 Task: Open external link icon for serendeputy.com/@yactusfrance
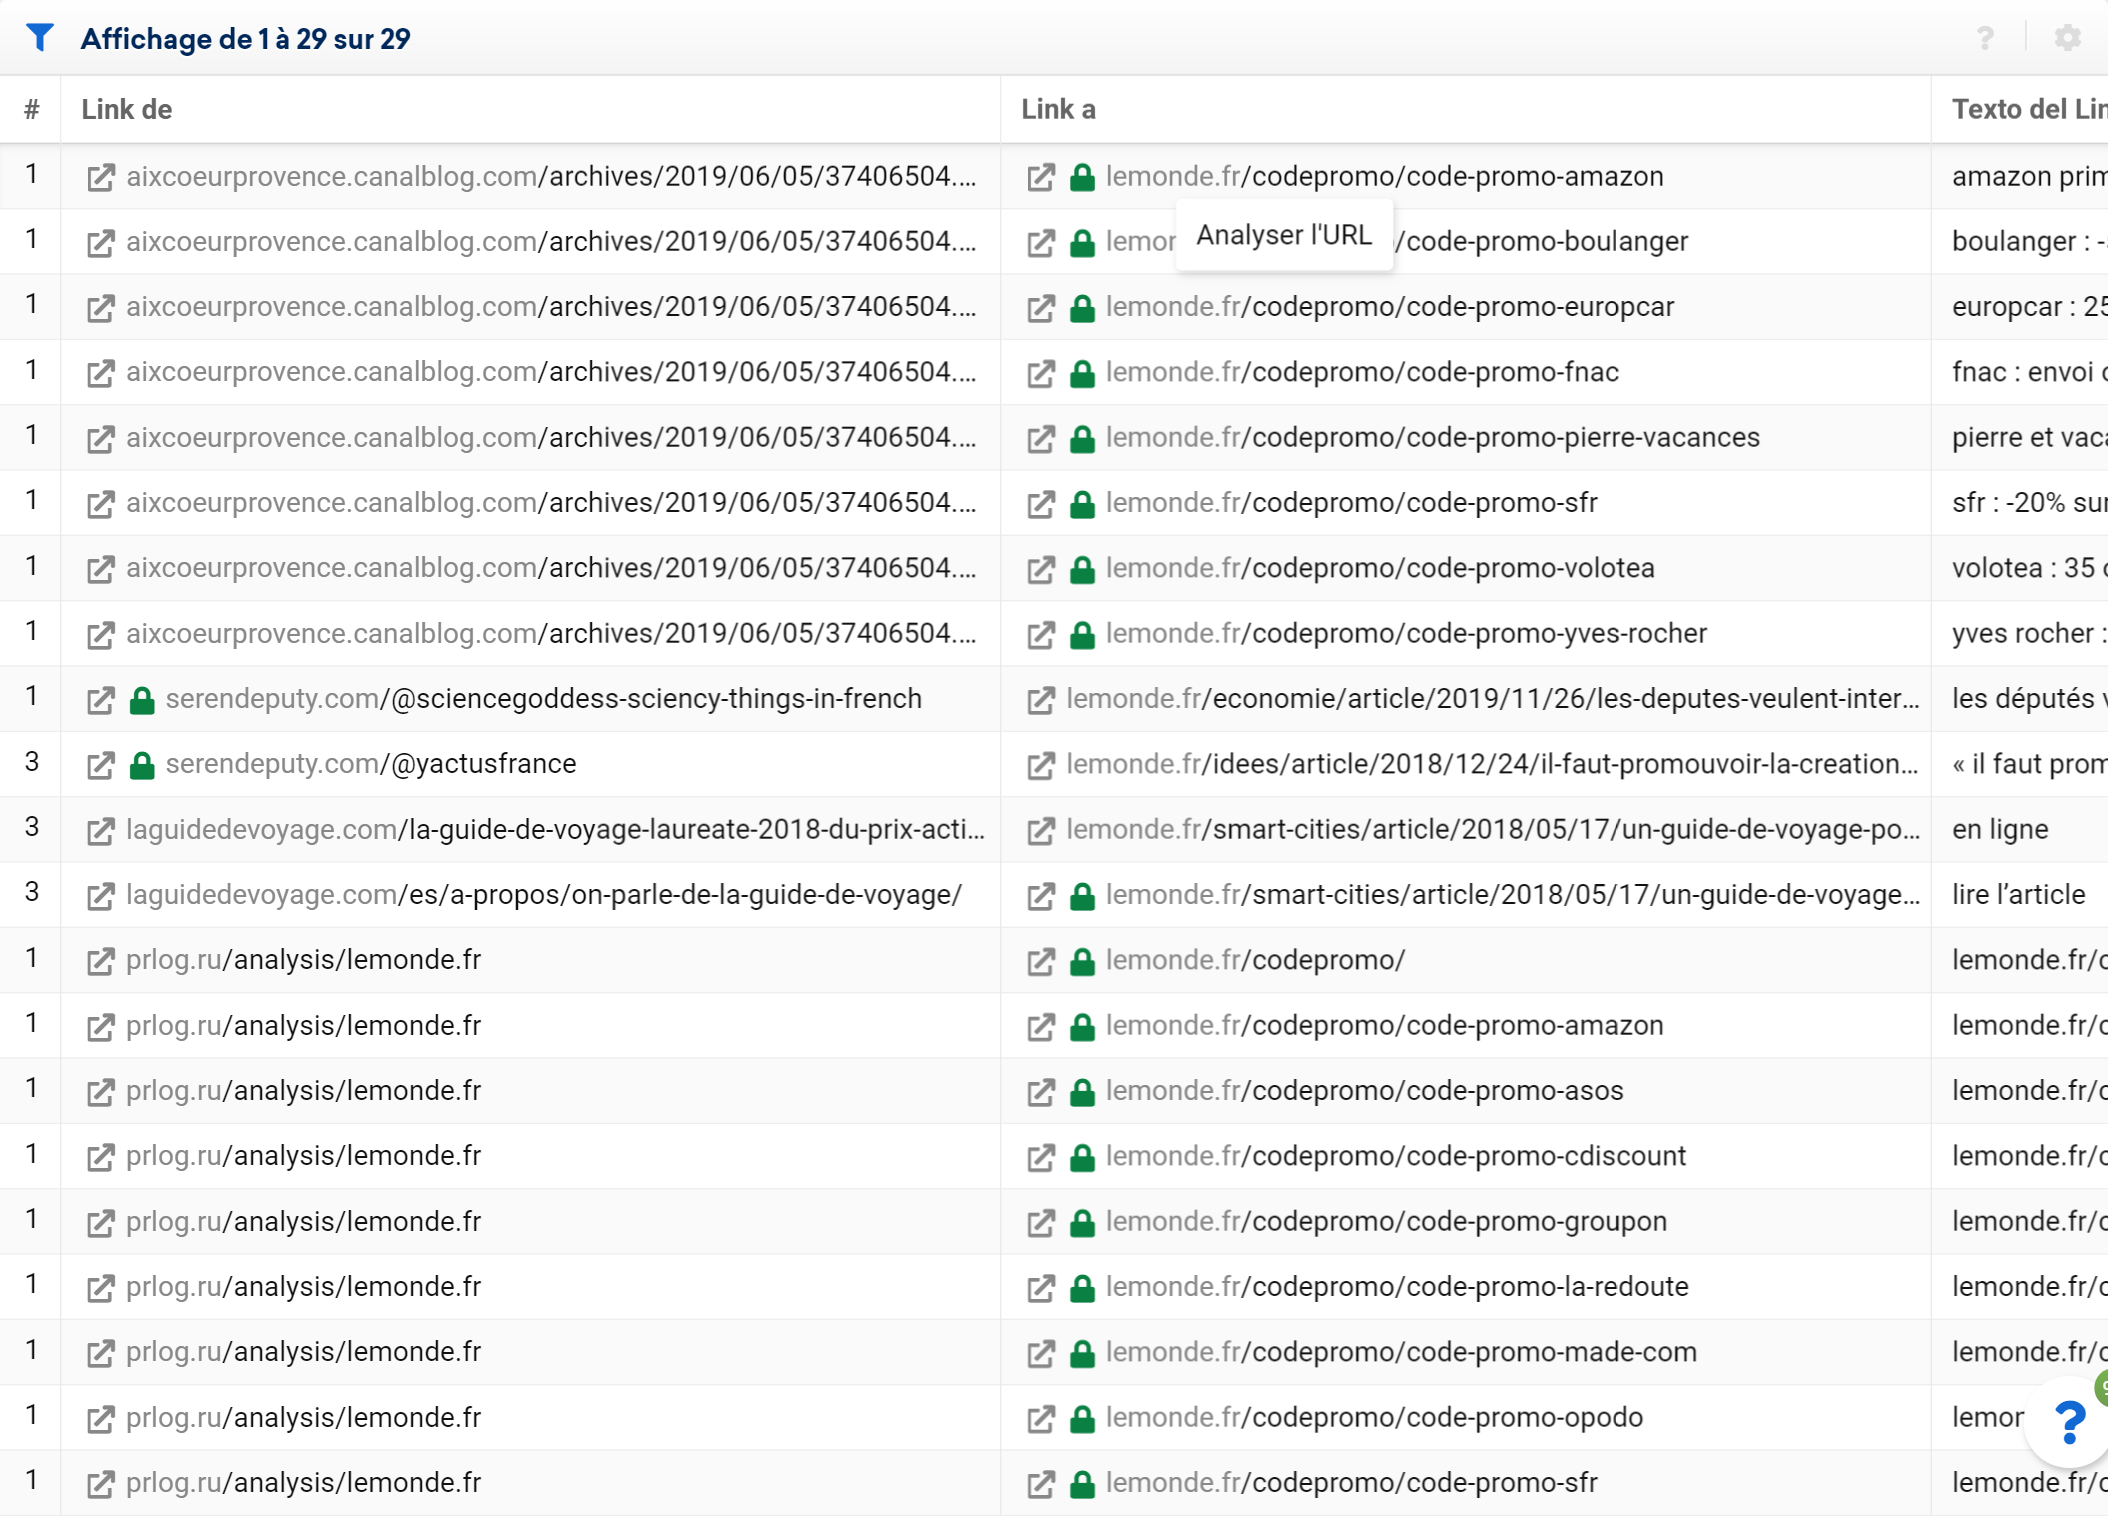(100, 765)
